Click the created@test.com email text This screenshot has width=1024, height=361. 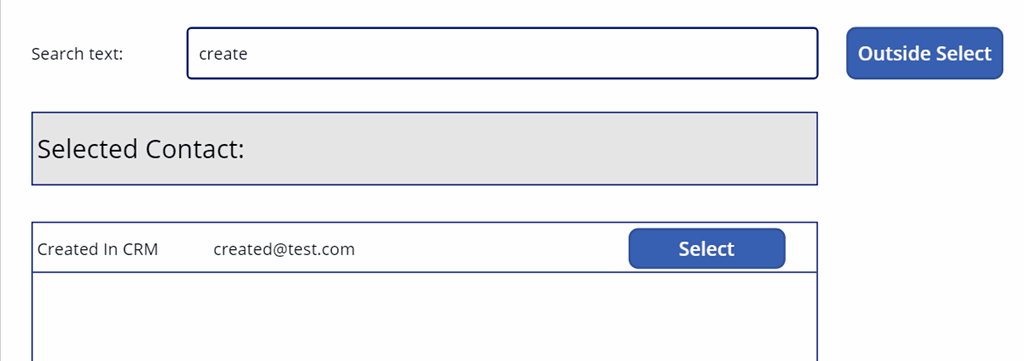click(x=284, y=249)
